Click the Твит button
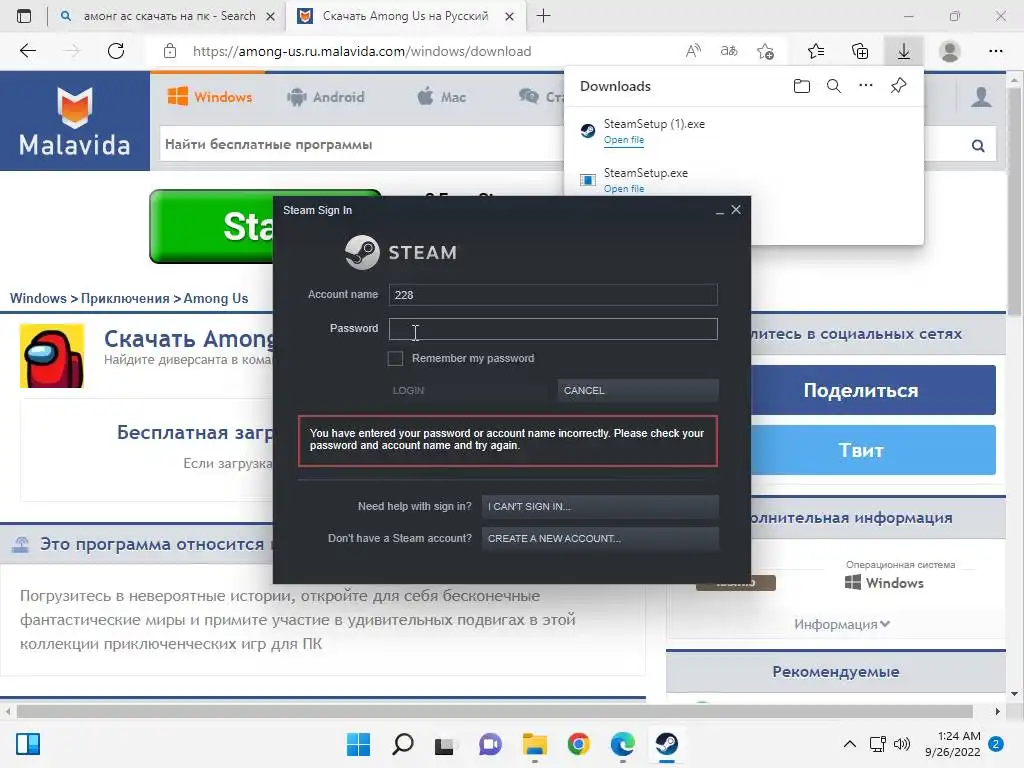Viewport: 1024px width, 768px height. [x=873, y=450]
